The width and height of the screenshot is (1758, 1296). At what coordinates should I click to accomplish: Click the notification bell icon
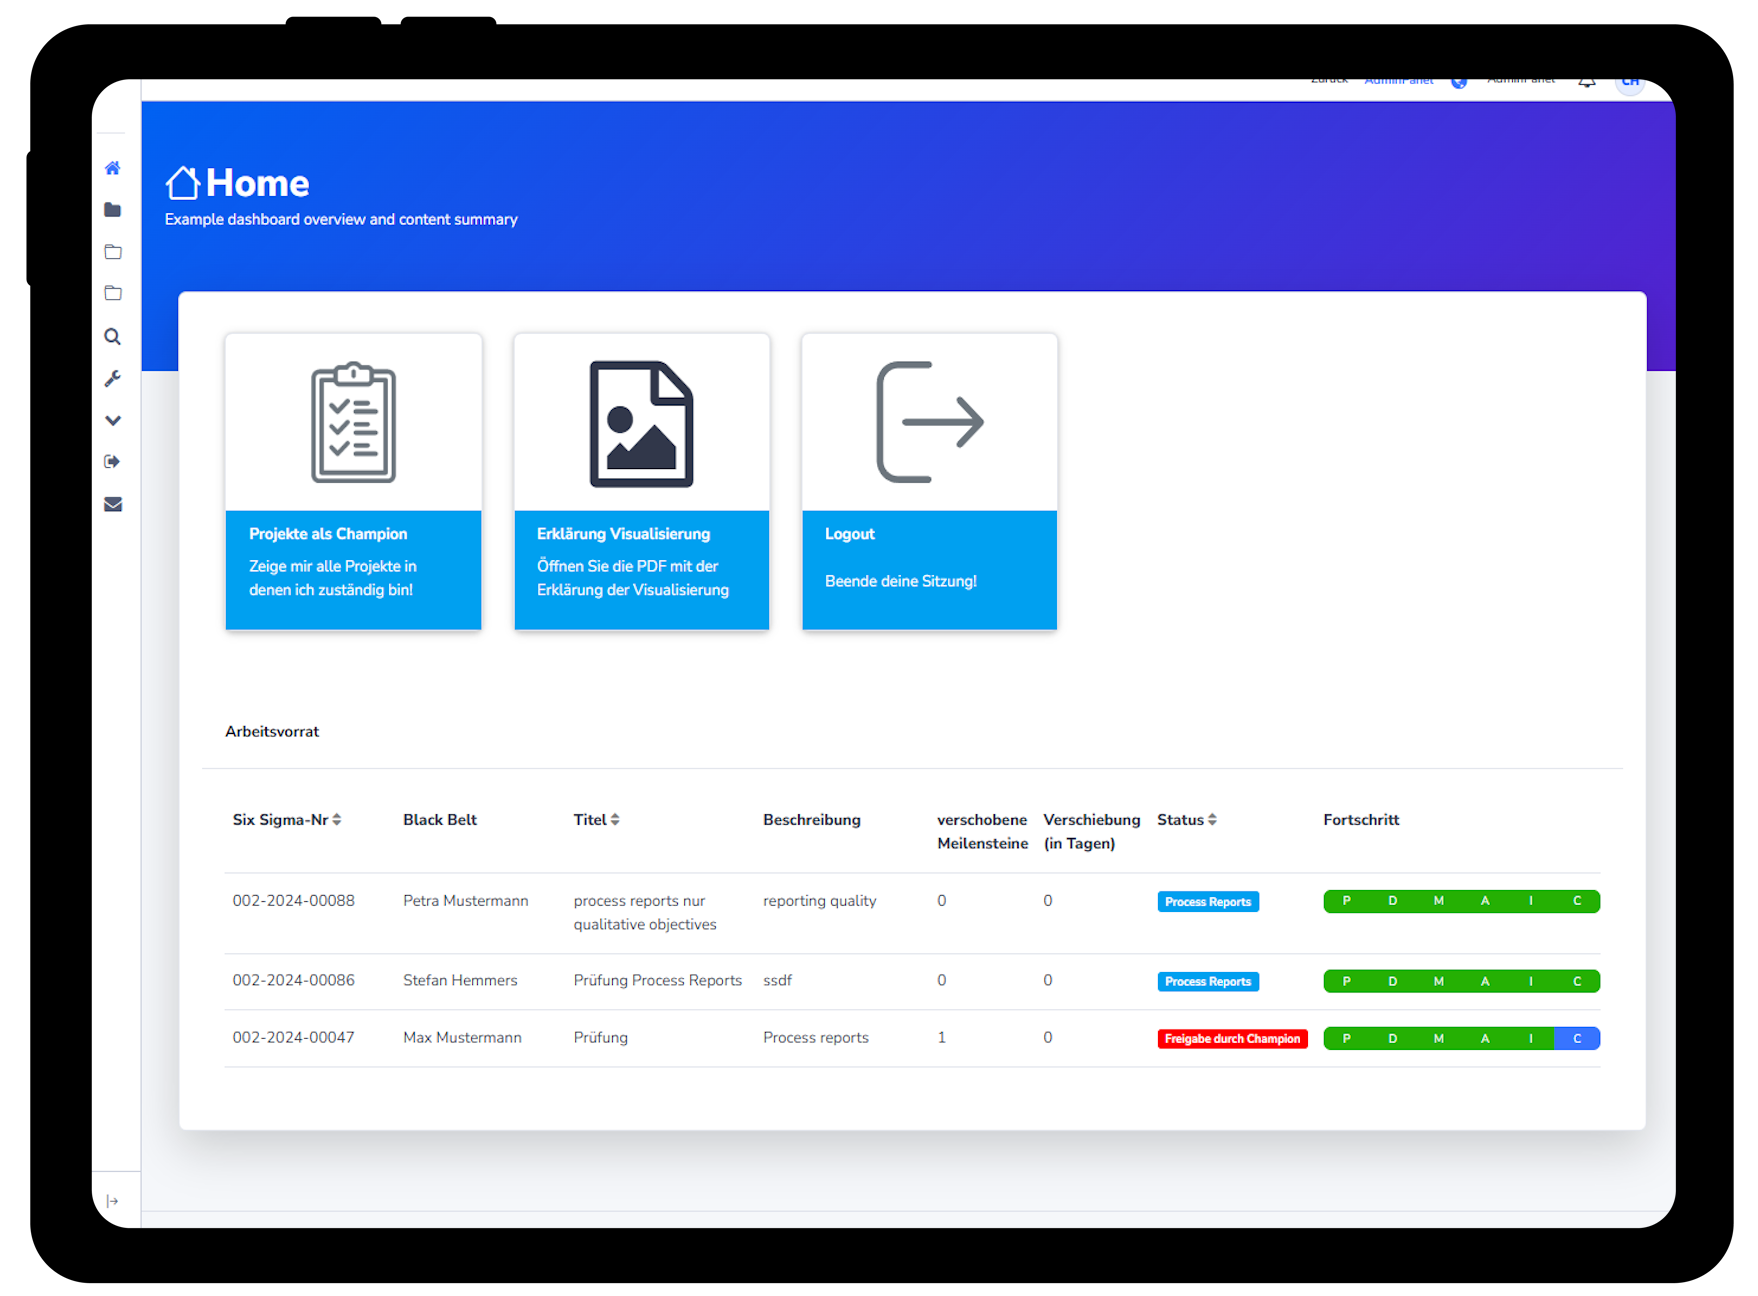click(1586, 82)
